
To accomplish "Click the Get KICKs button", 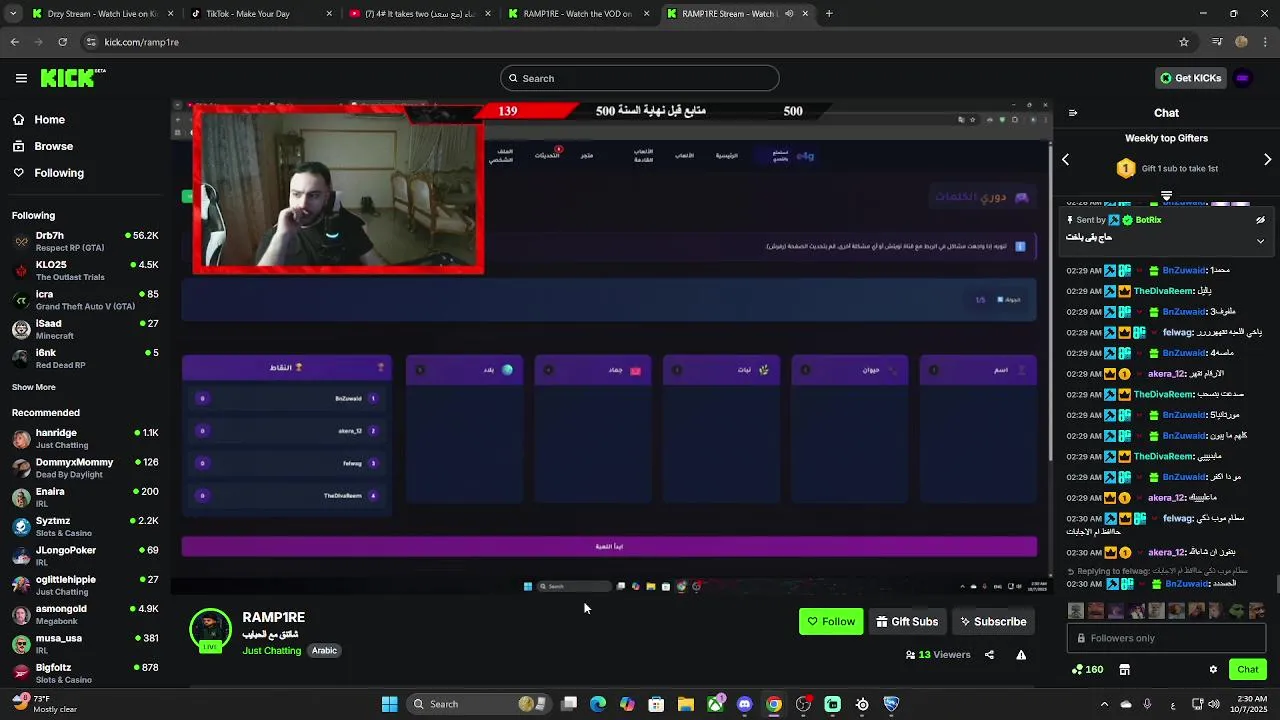I will coord(1189,78).
